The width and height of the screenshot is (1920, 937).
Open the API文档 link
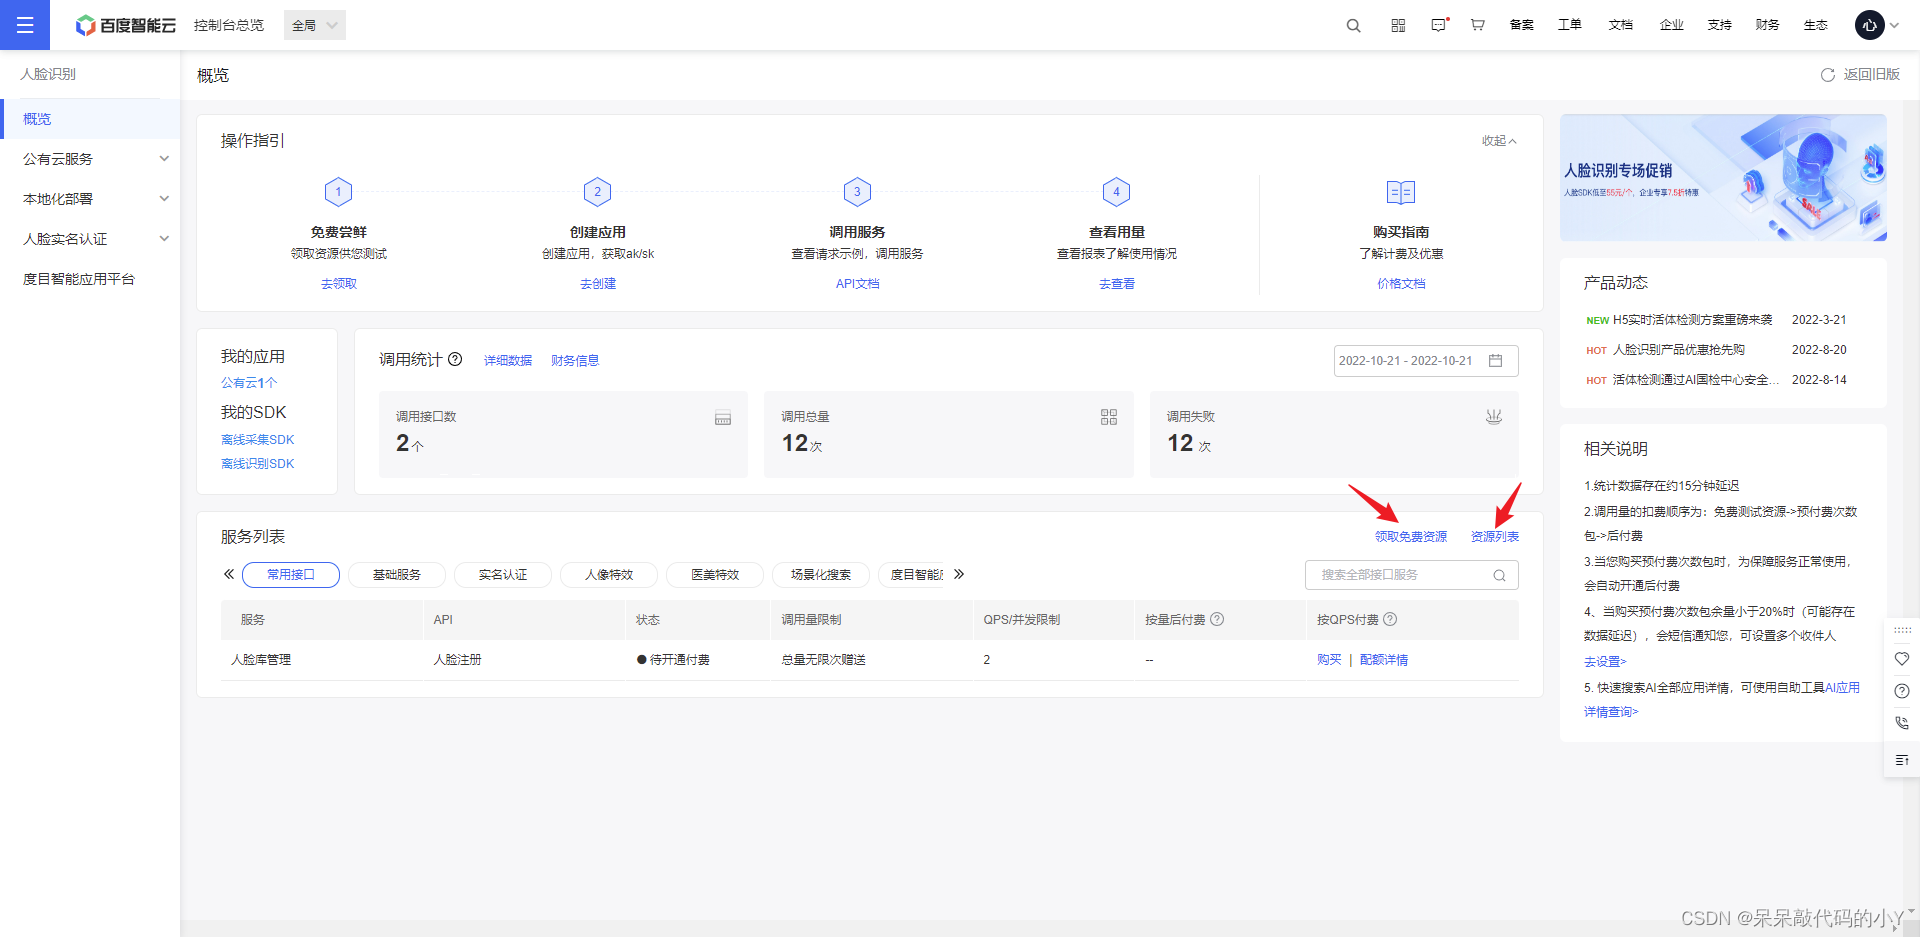point(857,284)
